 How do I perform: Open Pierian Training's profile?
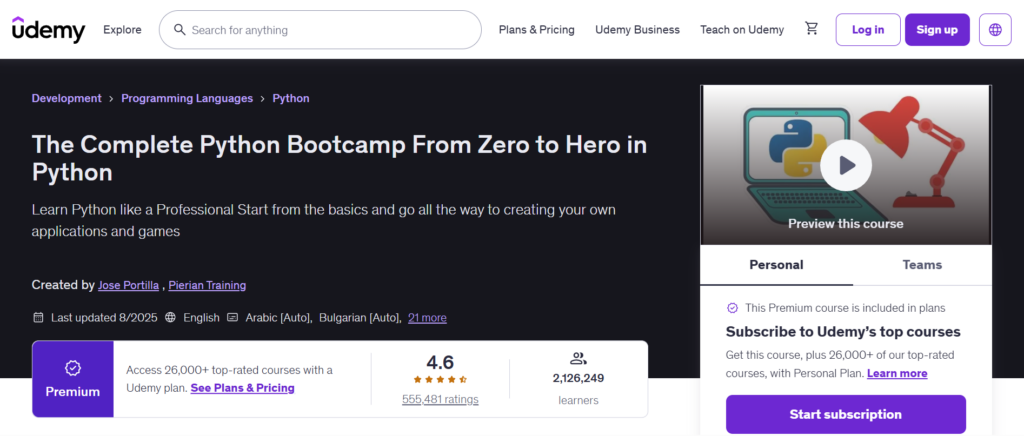click(x=208, y=285)
